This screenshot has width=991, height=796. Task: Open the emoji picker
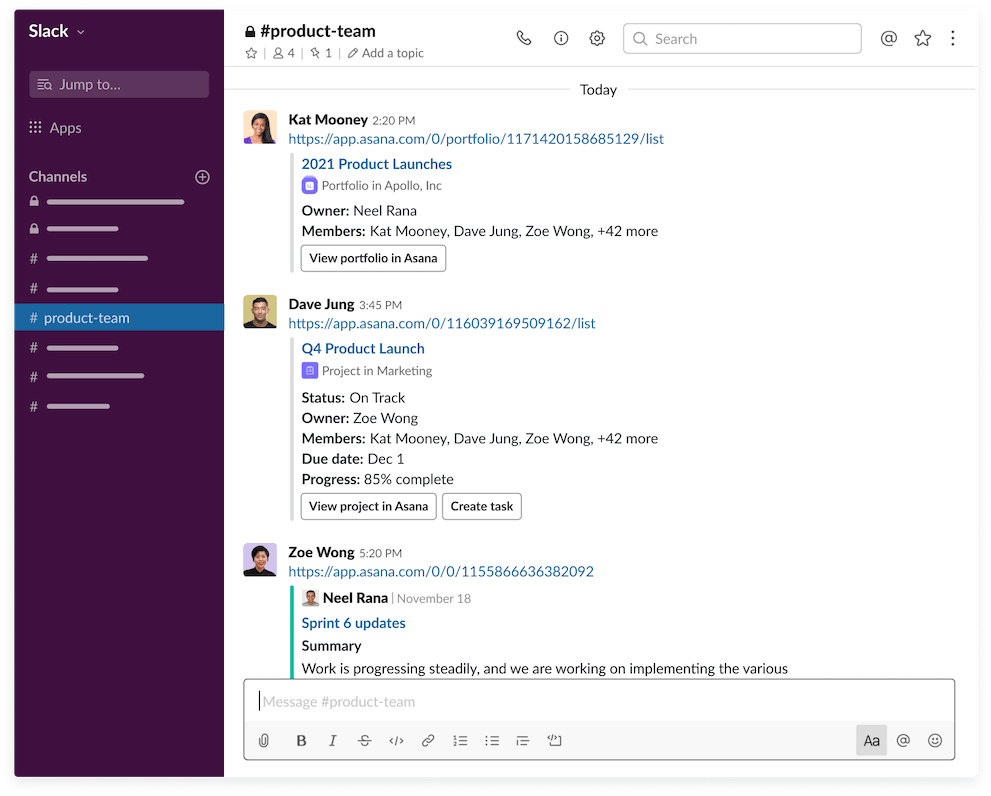point(935,741)
